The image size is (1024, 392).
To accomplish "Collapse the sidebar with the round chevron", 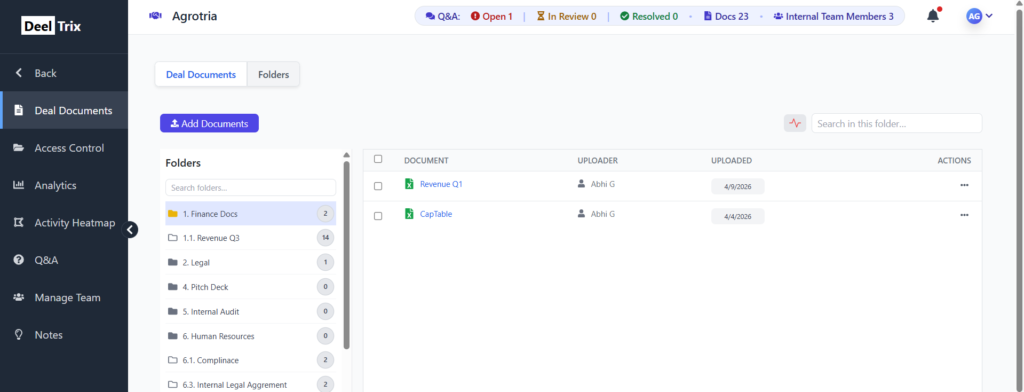I will coord(131,229).
